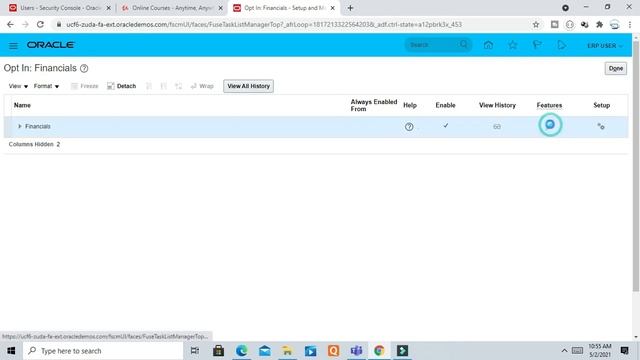Click the Help column header
640x360 pixels.
410,105
